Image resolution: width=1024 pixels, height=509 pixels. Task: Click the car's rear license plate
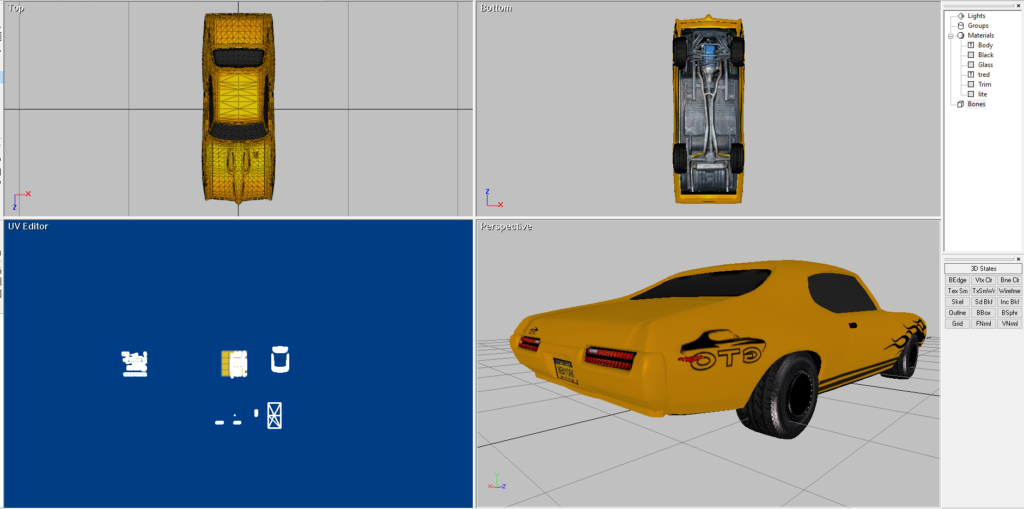(x=566, y=369)
